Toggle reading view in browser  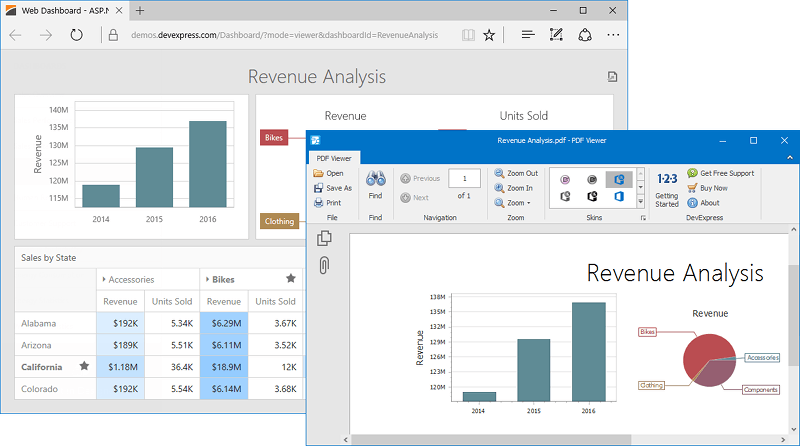(468, 35)
